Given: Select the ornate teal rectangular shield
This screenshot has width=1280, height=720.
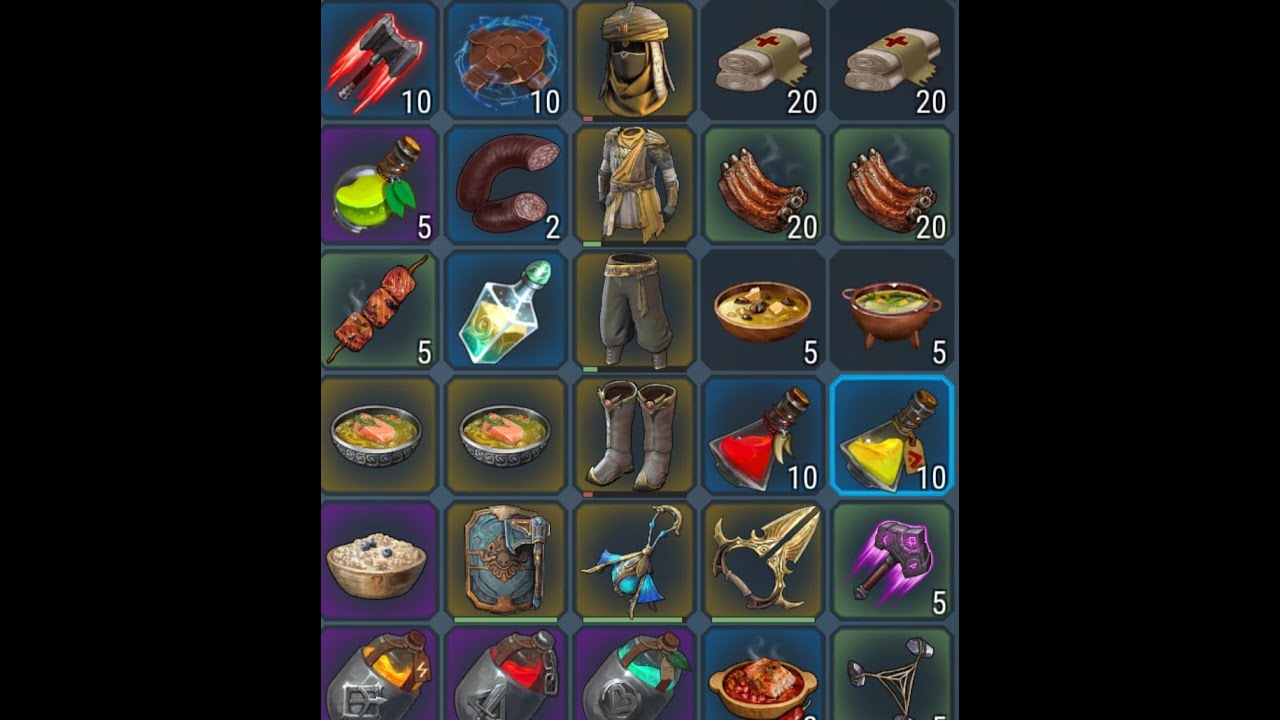Looking at the screenshot, I should [x=505, y=560].
